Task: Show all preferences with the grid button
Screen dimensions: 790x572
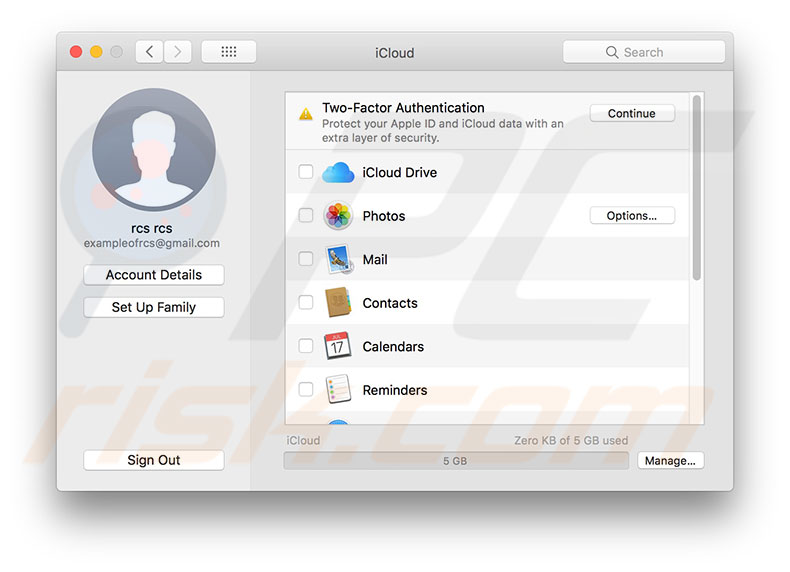Action: coord(229,52)
